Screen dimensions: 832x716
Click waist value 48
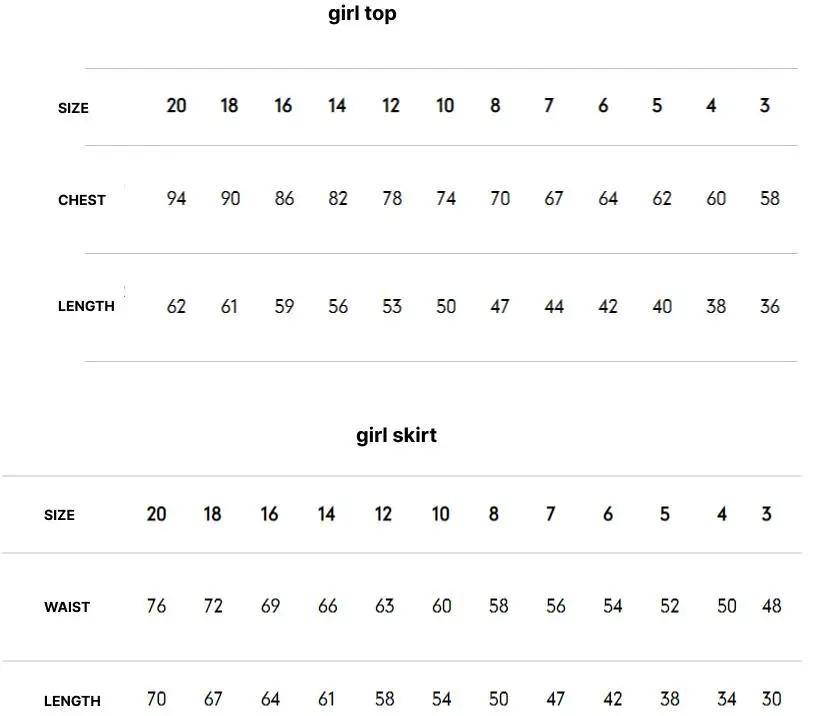click(772, 606)
